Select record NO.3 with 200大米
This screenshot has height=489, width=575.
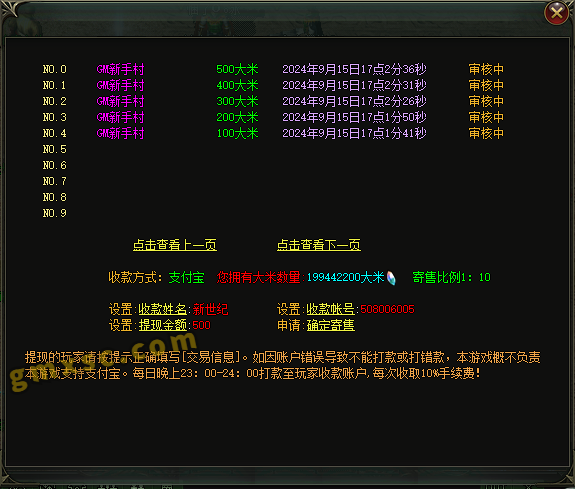pos(273,117)
